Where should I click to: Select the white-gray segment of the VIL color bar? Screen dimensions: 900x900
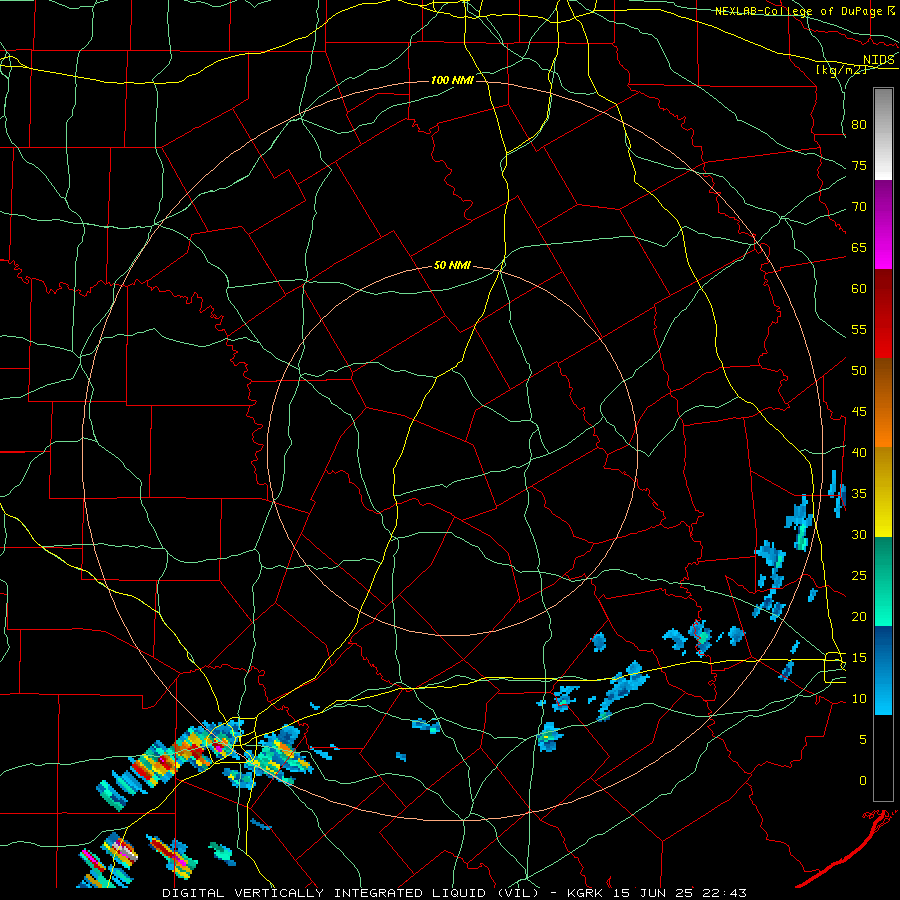(x=883, y=134)
